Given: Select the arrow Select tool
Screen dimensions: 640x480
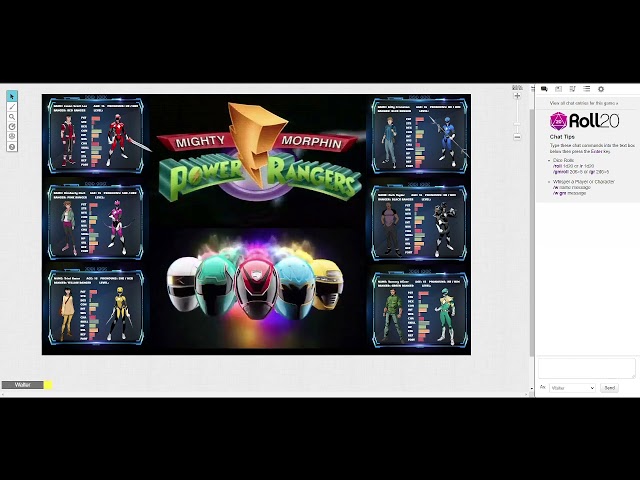Looking at the screenshot, I should coord(12,96).
